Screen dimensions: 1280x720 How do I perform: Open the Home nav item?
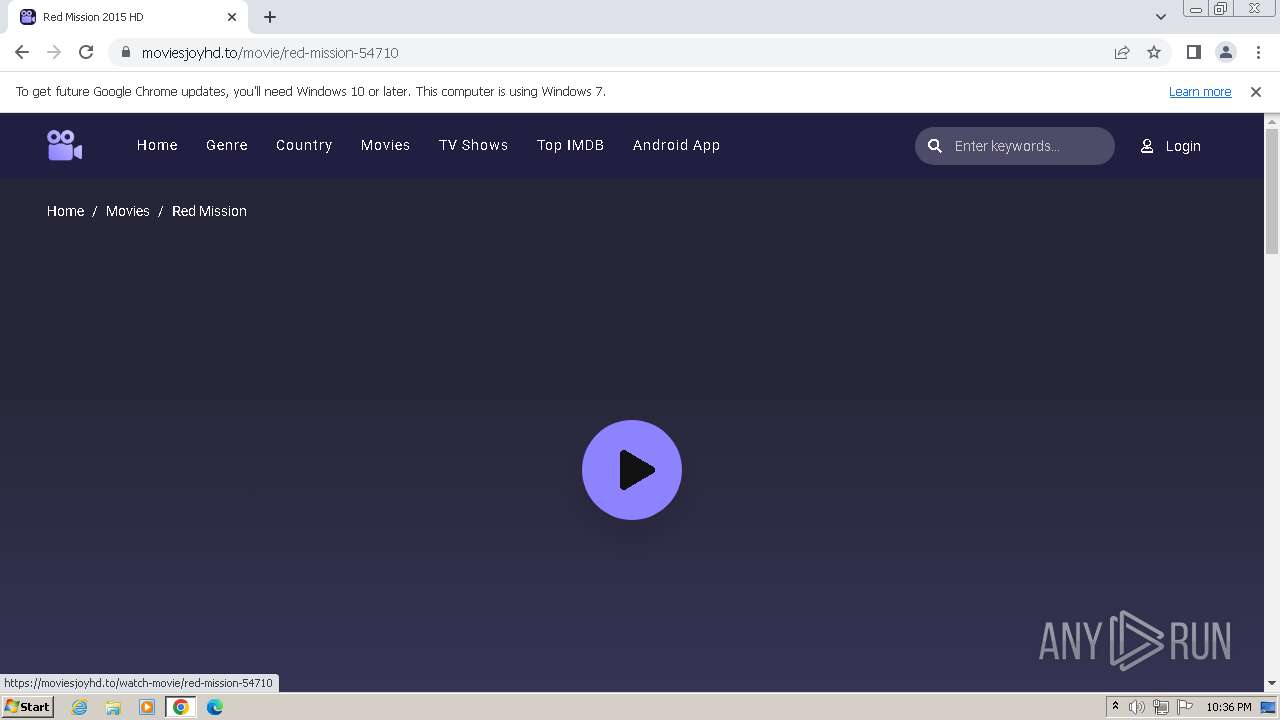pyautogui.click(x=157, y=145)
